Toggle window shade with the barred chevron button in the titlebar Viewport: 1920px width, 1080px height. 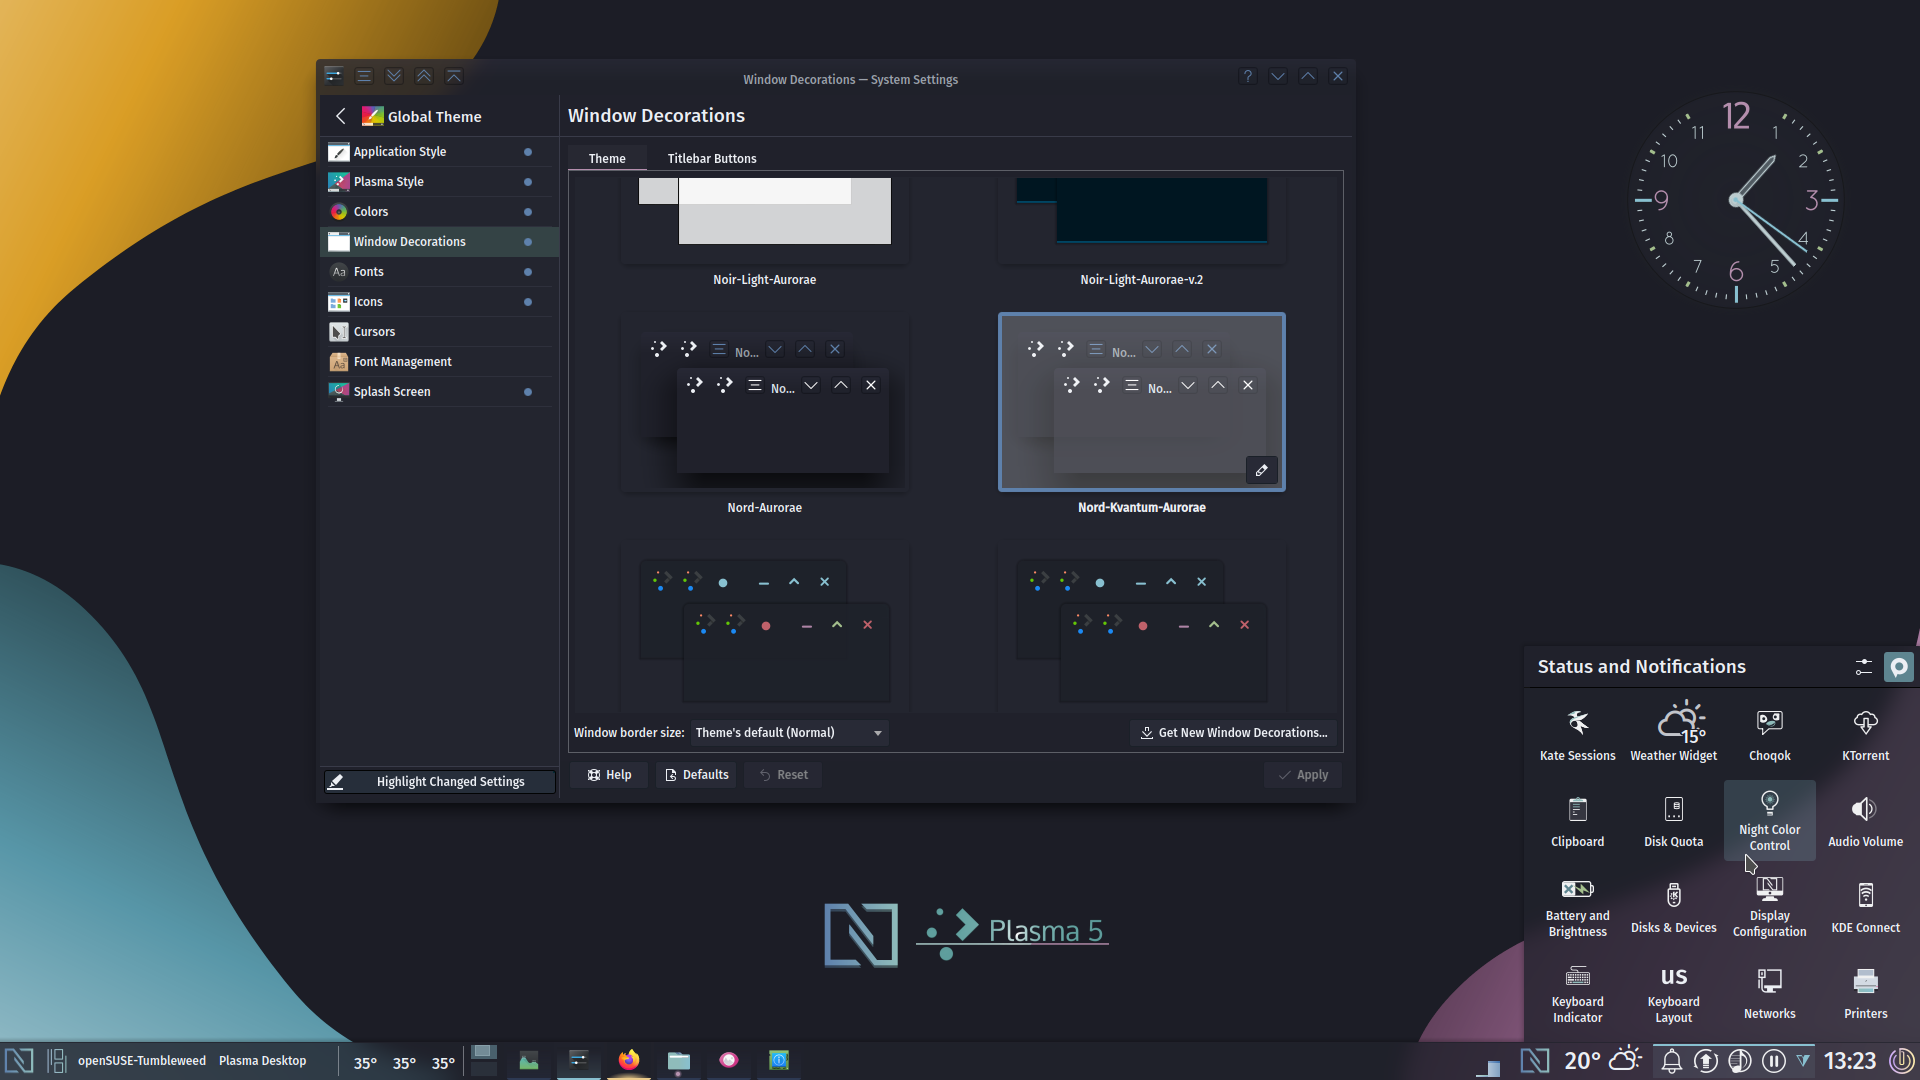[x=454, y=76]
